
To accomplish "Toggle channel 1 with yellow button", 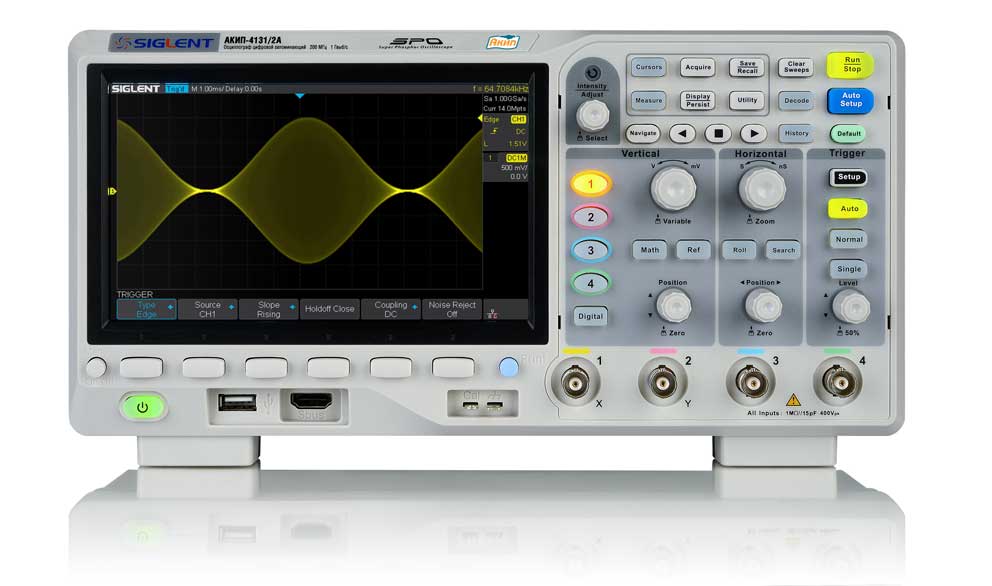I will tap(591, 184).
